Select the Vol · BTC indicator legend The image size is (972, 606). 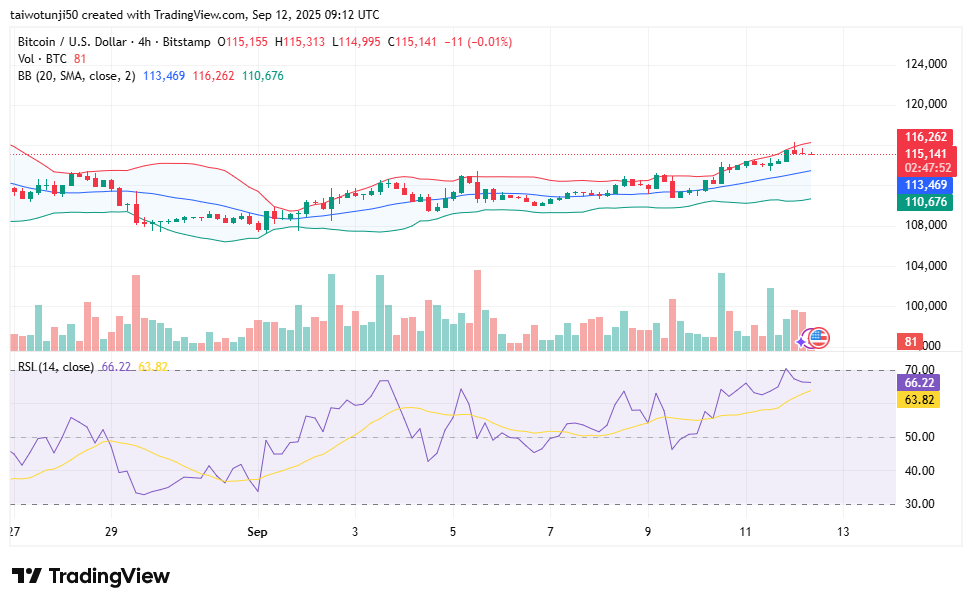pos(42,59)
